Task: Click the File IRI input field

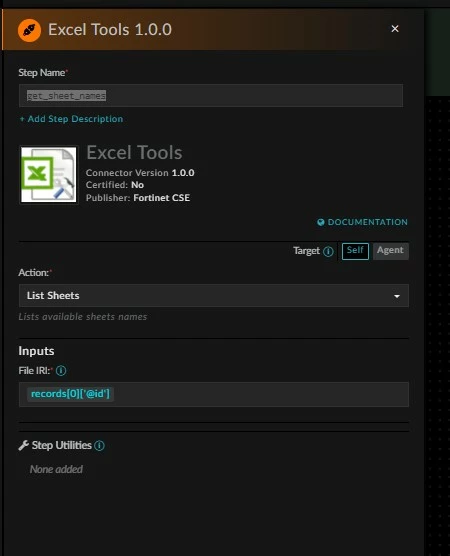Action: click(213, 394)
